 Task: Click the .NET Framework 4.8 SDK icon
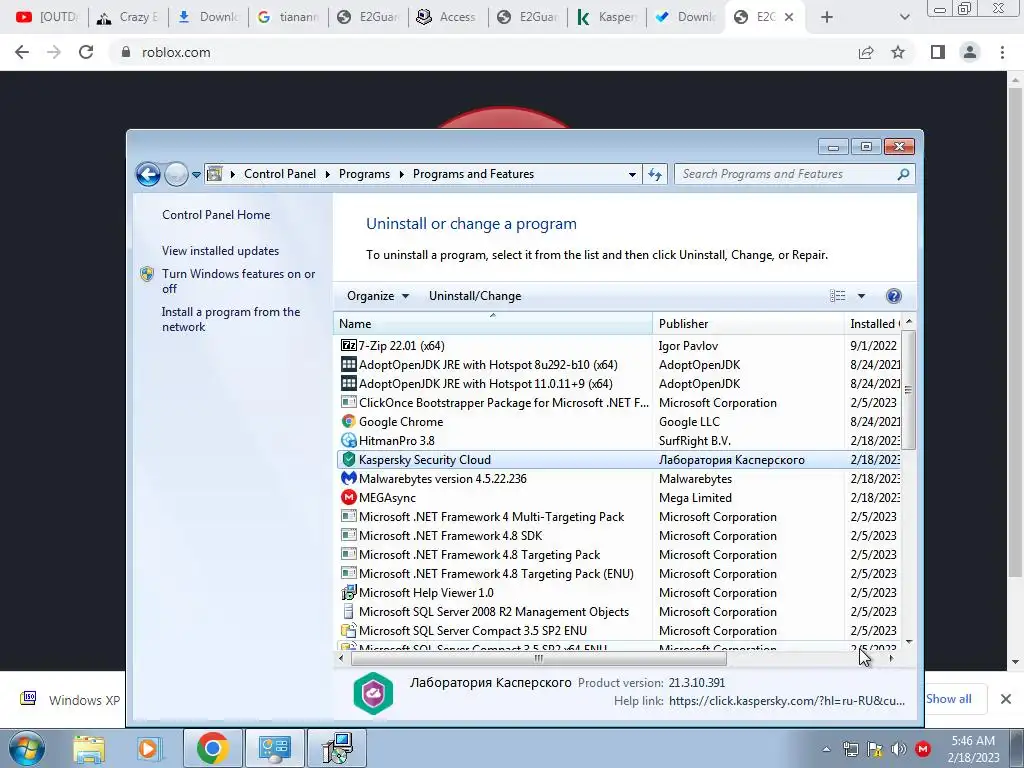point(349,536)
